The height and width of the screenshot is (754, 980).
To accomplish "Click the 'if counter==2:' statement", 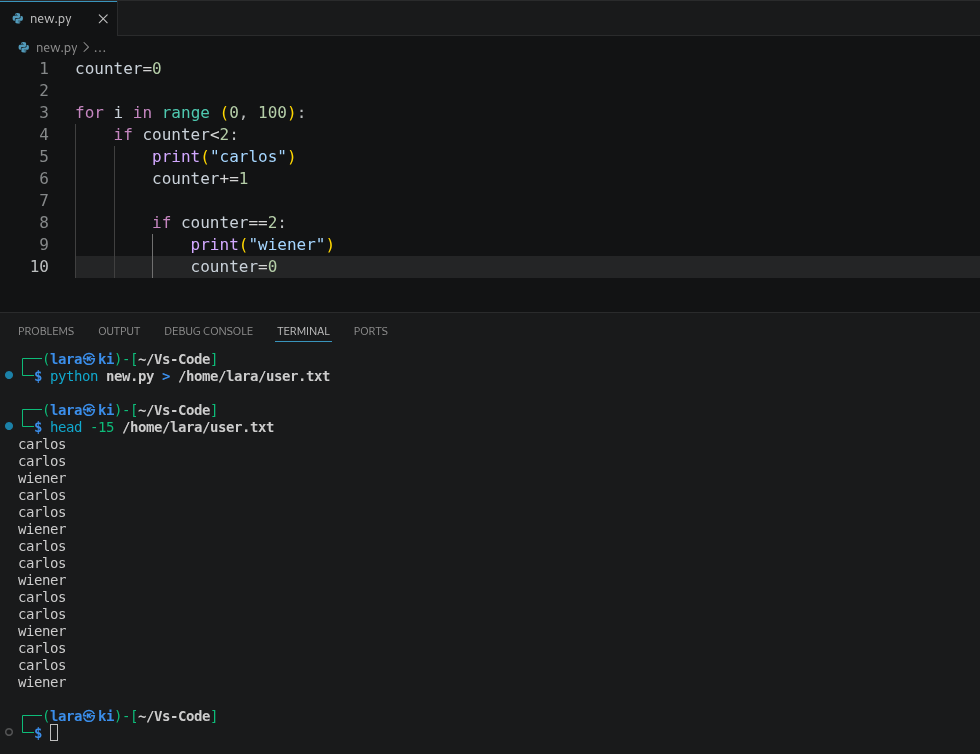I will click(219, 223).
